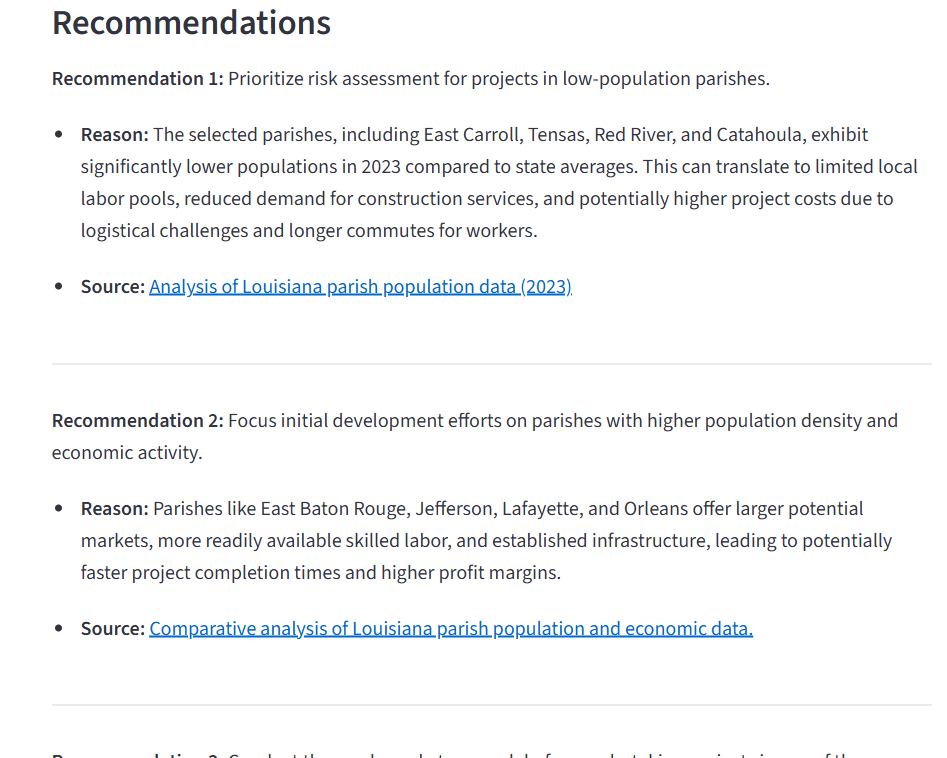The image size is (947, 758).
Task: Click the second bold Reason label
Action: pos(115,509)
